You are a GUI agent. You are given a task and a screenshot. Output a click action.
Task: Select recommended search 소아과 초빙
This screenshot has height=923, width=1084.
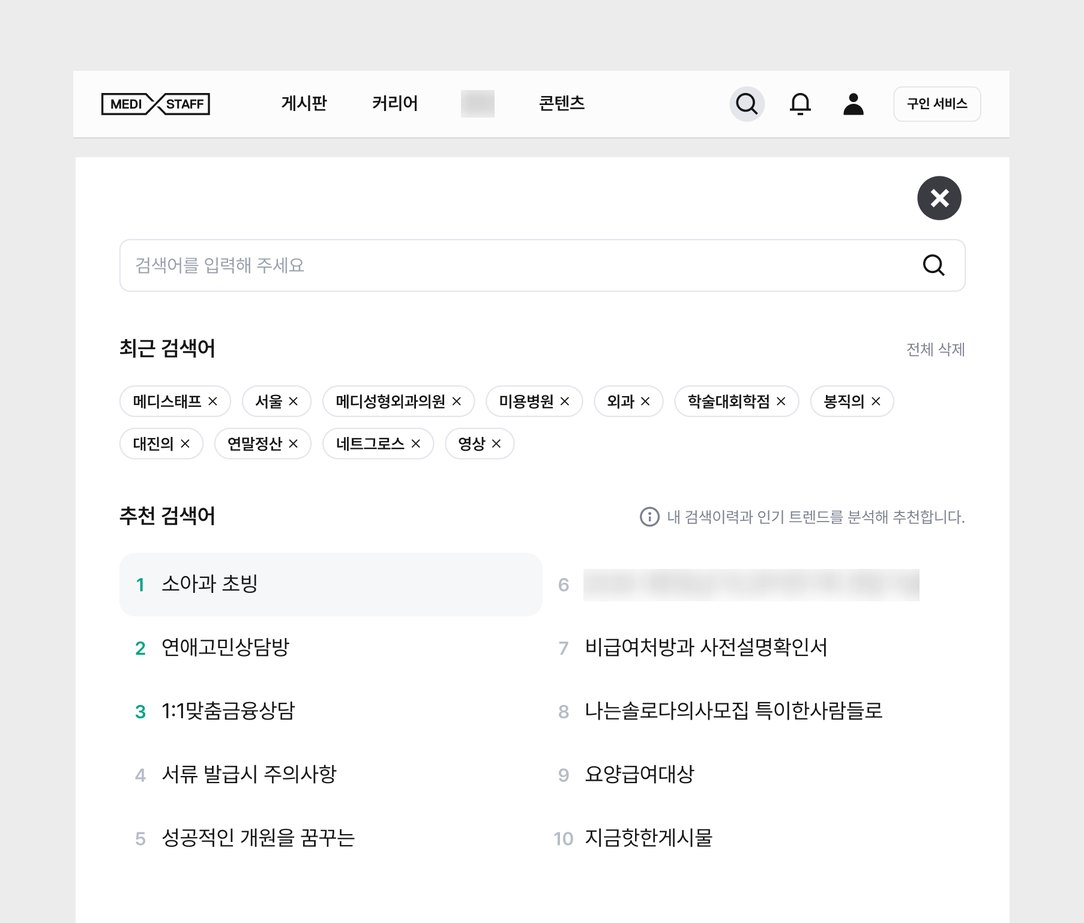click(x=330, y=584)
